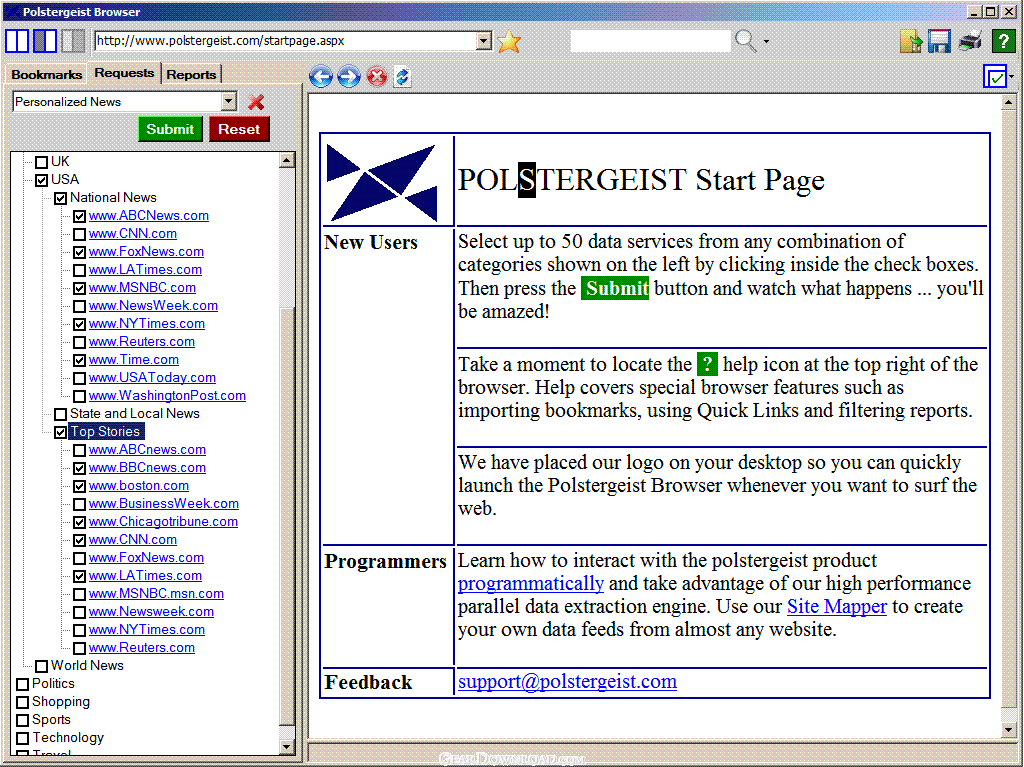The image size is (1024, 767).
Task: Click the support@polstergeist.com email link
Action: point(567,681)
